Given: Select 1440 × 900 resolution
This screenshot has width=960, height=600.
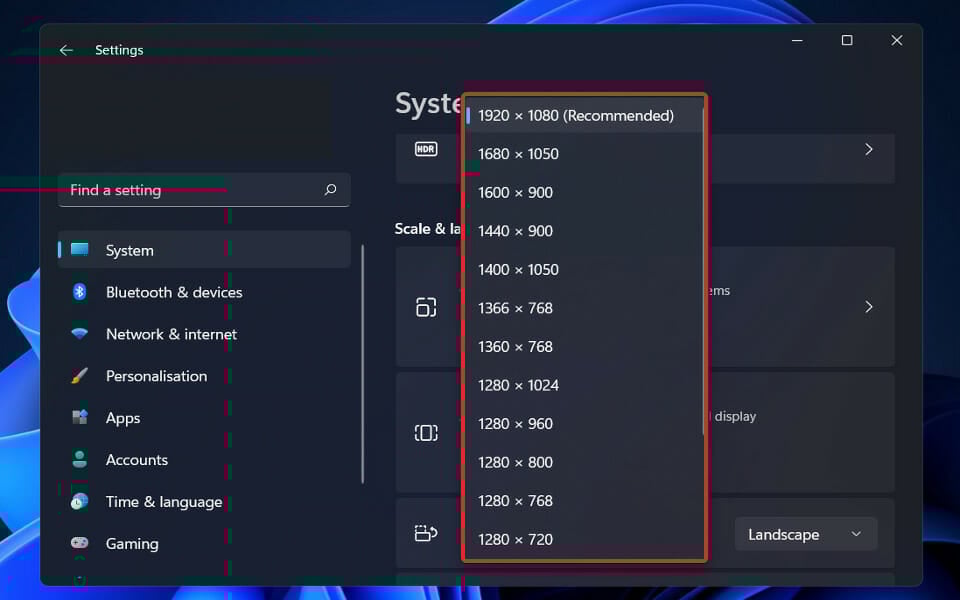Looking at the screenshot, I should tap(584, 231).
